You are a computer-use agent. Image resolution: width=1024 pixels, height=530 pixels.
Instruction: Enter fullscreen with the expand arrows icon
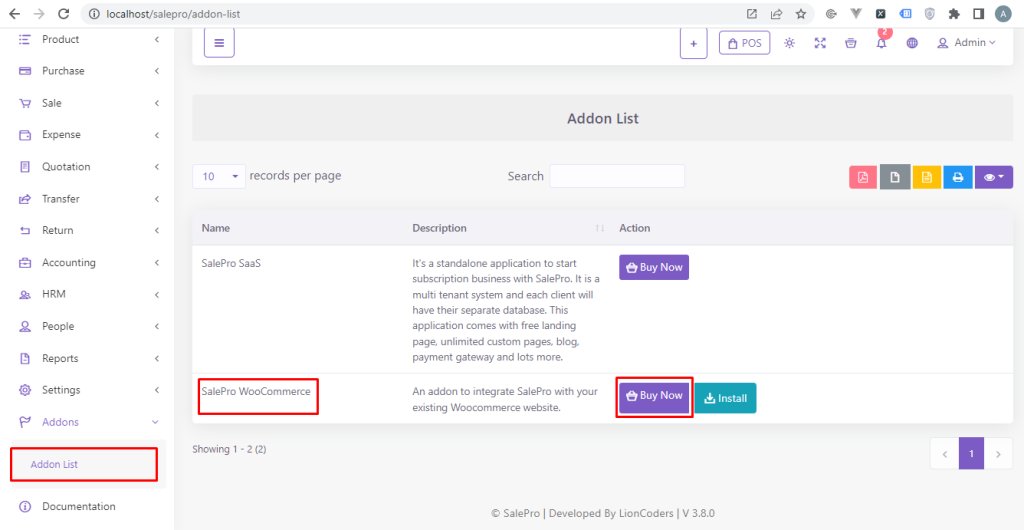[820, 43]
